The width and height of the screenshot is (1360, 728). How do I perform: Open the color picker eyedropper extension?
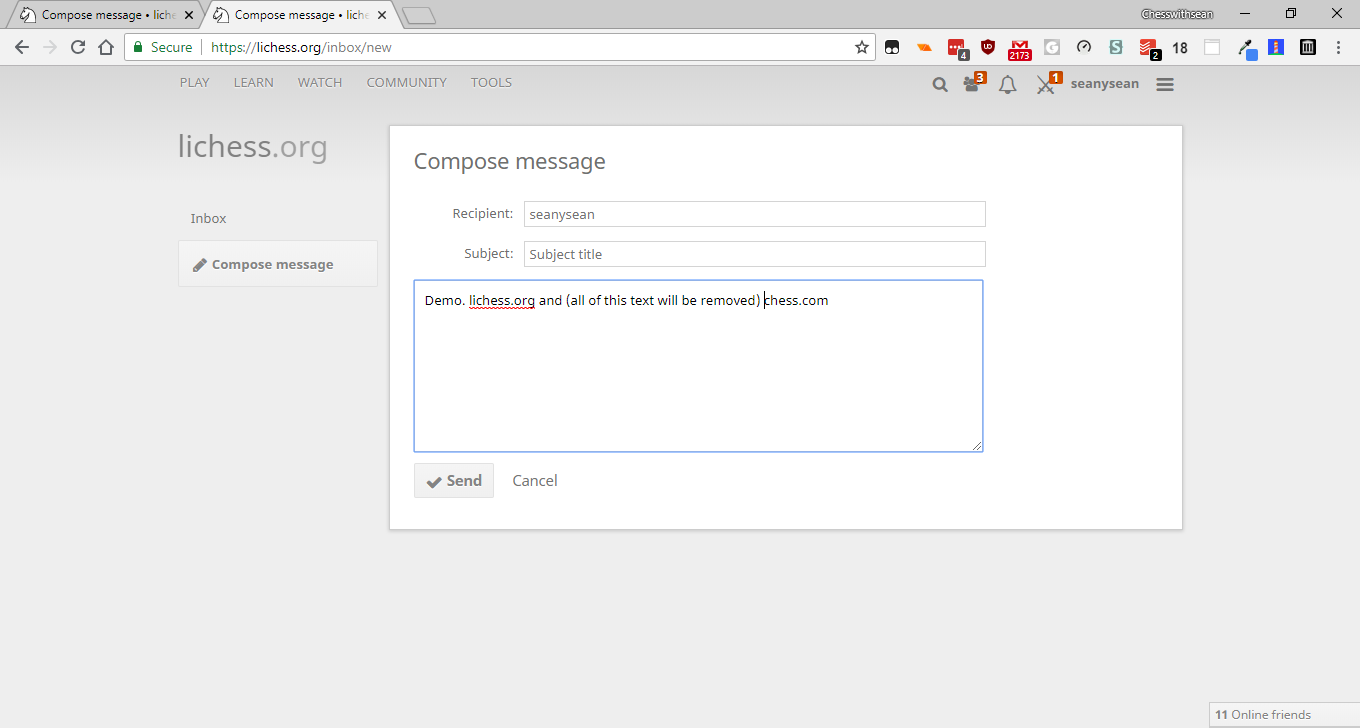tap(1245, 48)
